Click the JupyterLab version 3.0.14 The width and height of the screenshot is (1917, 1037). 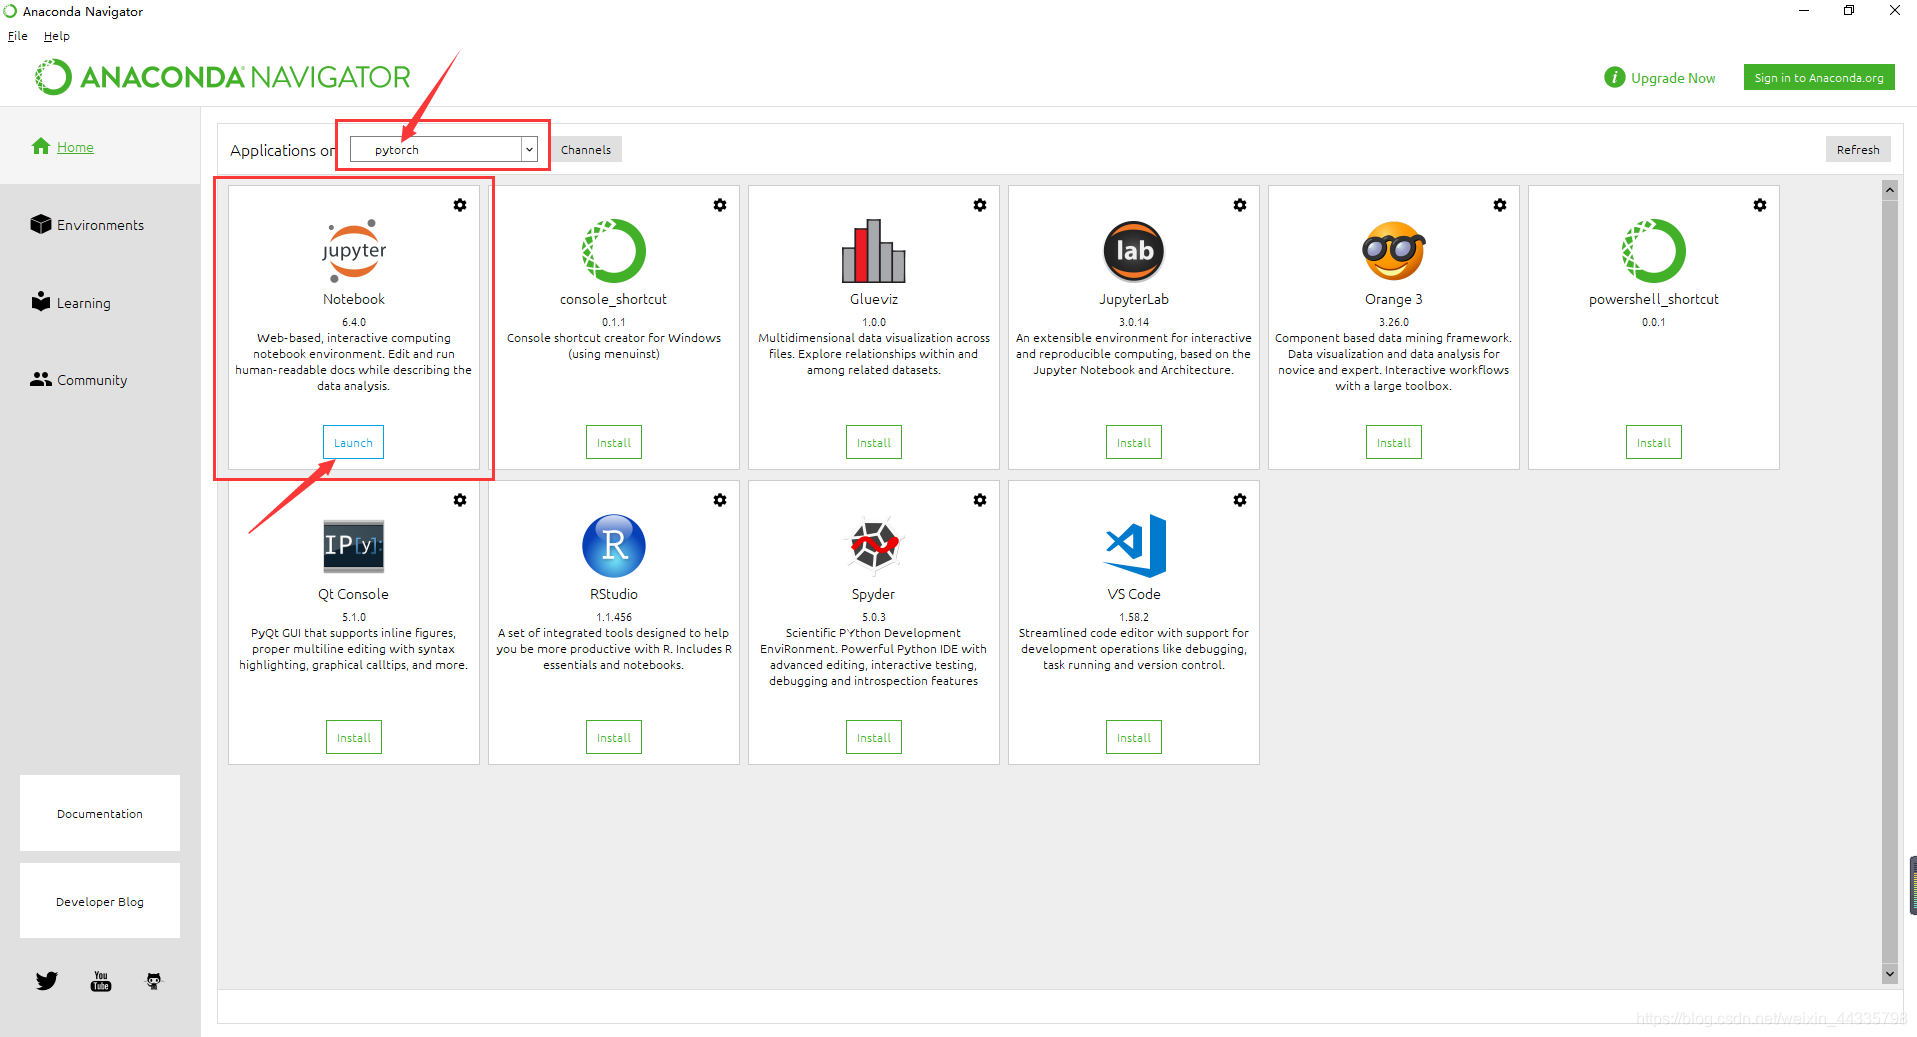pyautogui.click(x=1134, y=322)
